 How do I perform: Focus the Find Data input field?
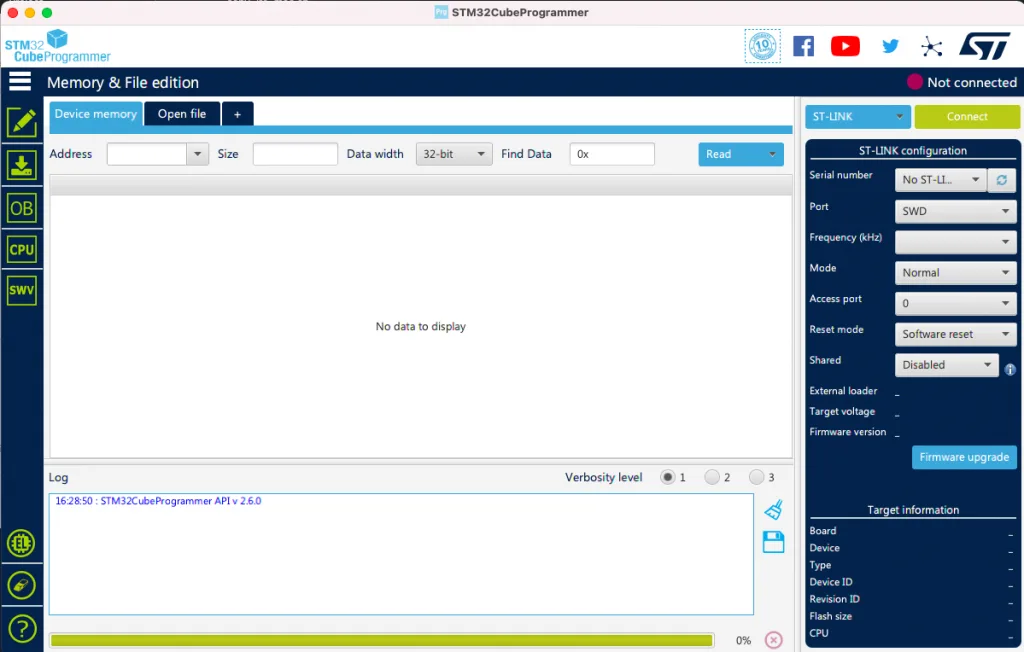tap(612, 154)
